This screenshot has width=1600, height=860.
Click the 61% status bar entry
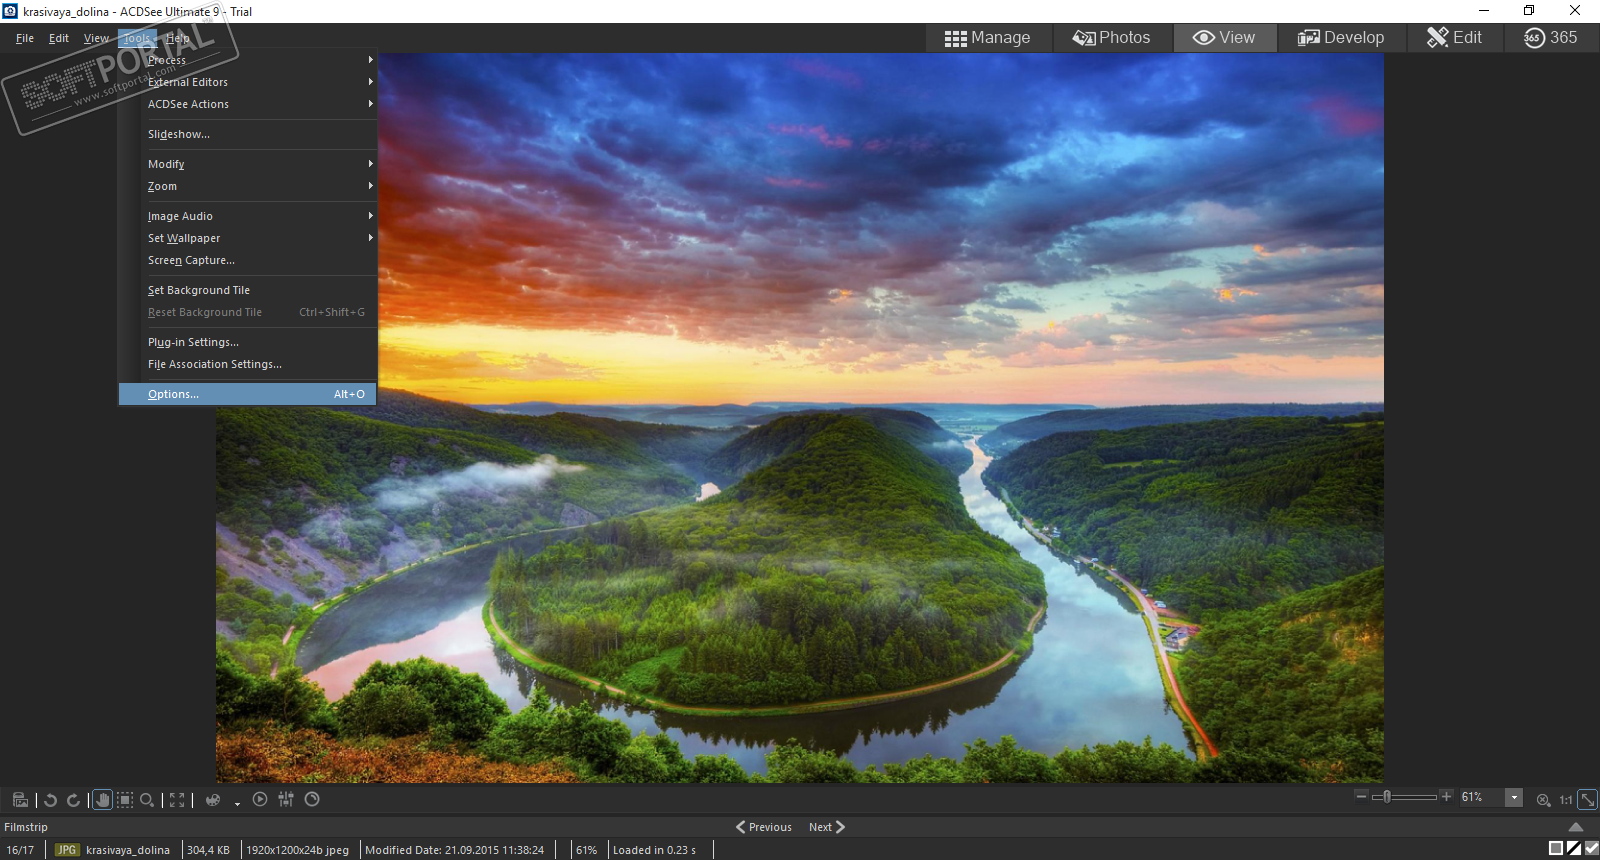(x=586, y=850)
